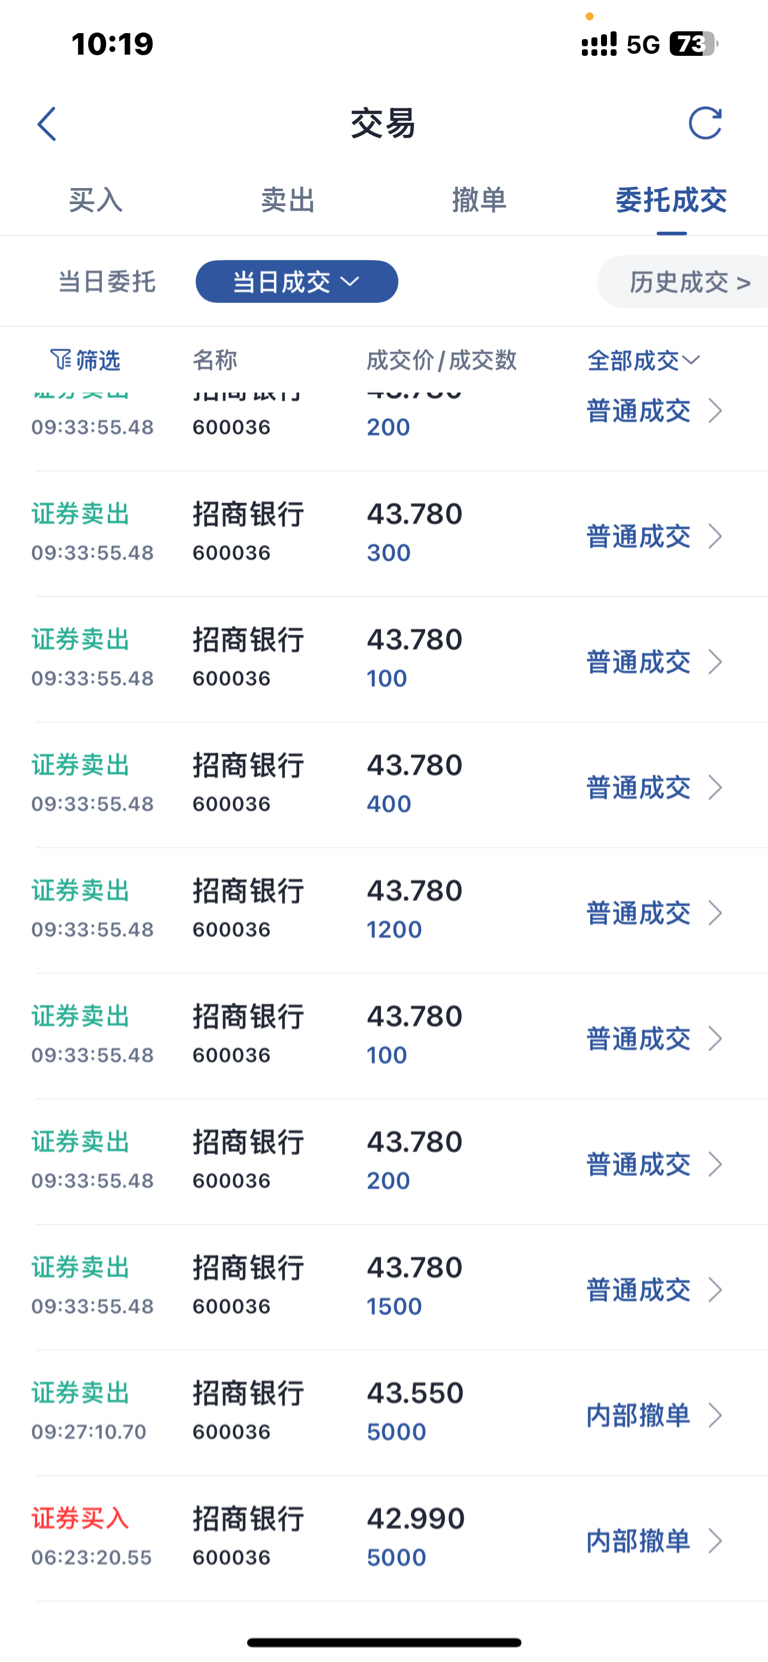The height and width of the screenshot is (1662, 768).
Task: Open details chevron for 1500 shares row
Action: tap(715, 1290)
